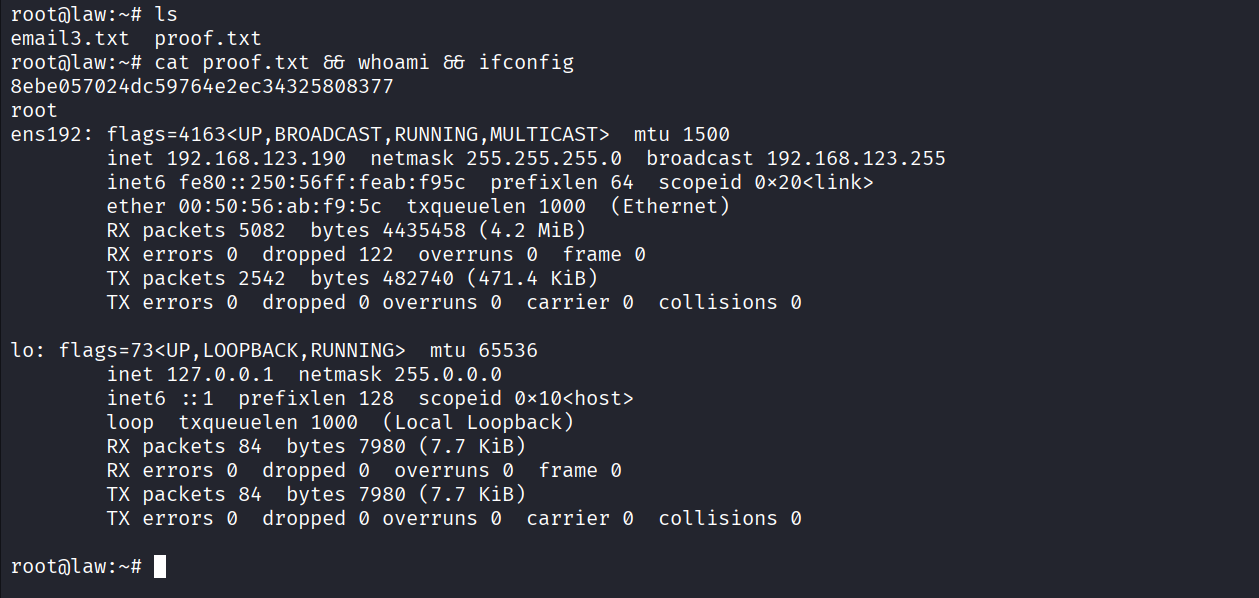
Task: Click the whoami output 'root' line
Action: point(35,111)
